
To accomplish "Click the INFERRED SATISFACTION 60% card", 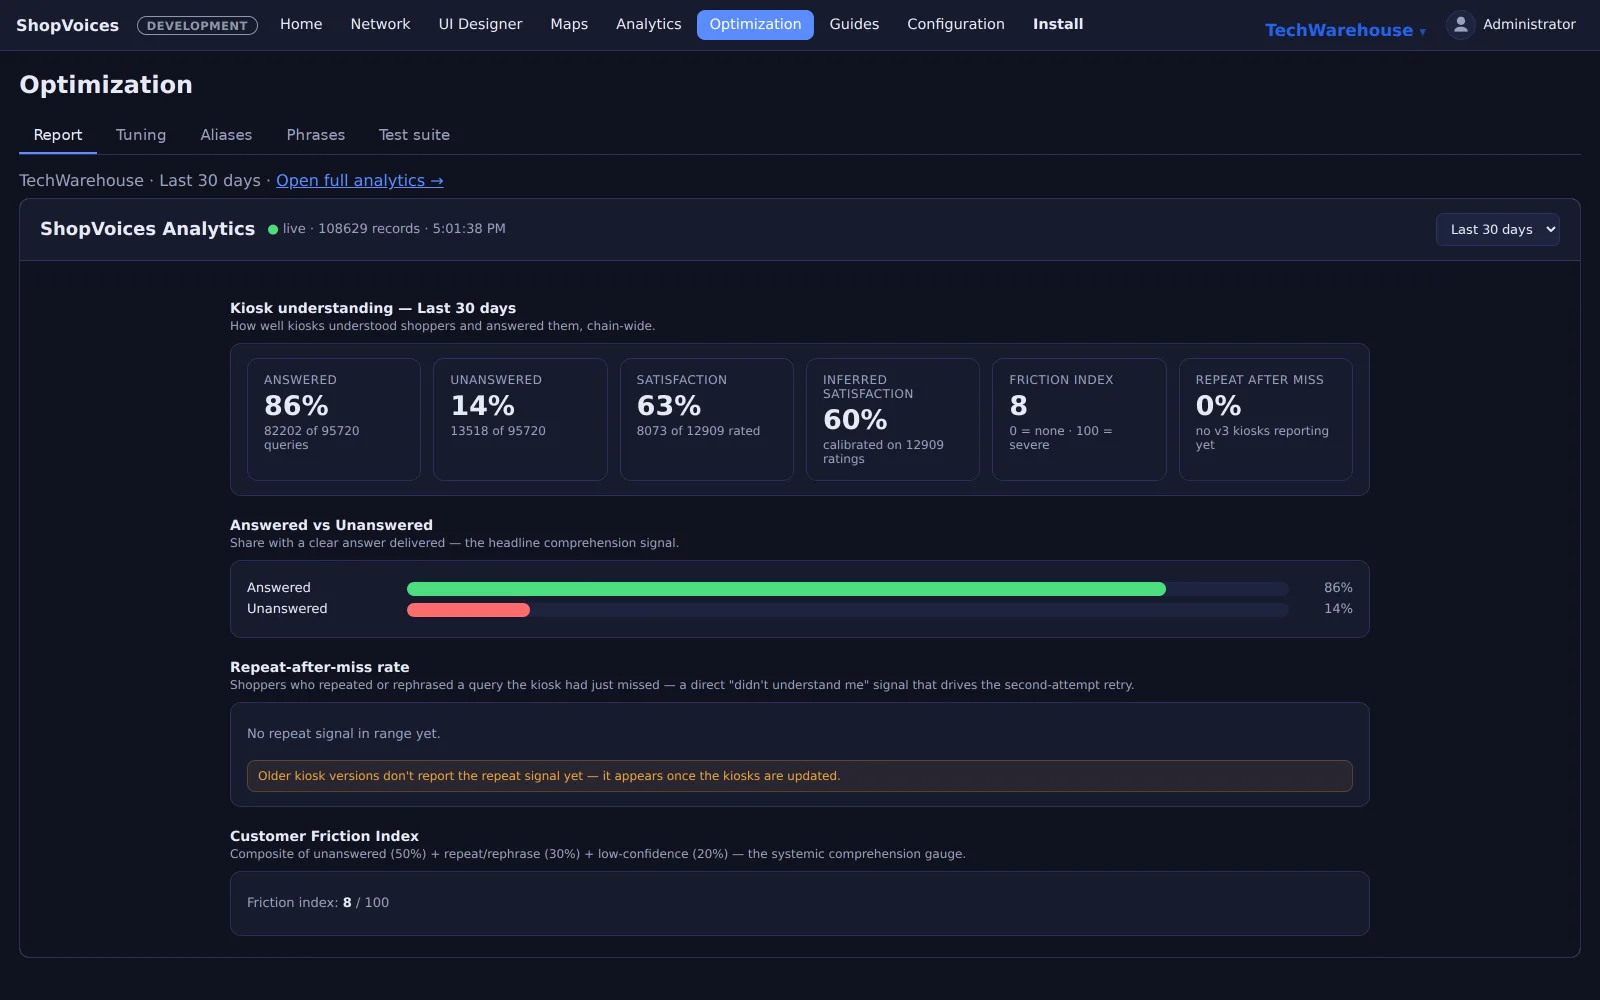I will click(x=893, y=419).
